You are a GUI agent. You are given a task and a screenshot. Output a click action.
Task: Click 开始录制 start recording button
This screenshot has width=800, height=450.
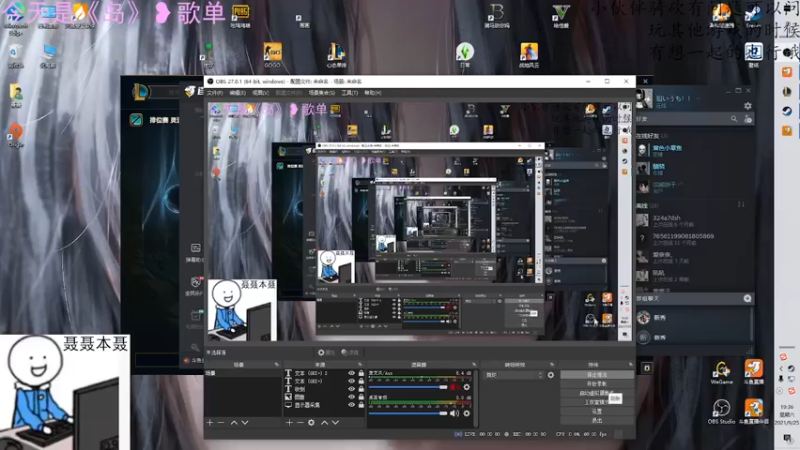coord(596,384)
